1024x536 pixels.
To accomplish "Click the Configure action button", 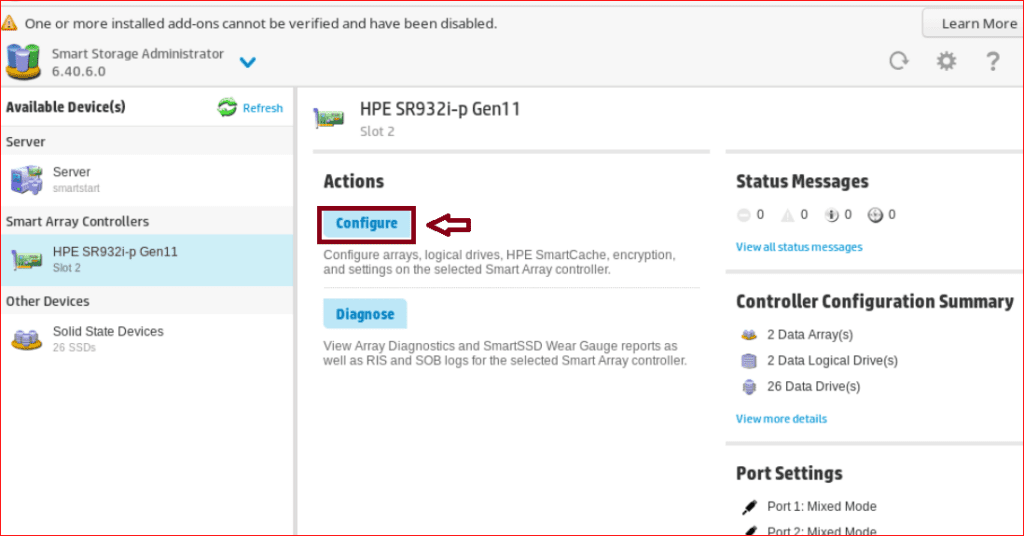I will tap(366, 223).
